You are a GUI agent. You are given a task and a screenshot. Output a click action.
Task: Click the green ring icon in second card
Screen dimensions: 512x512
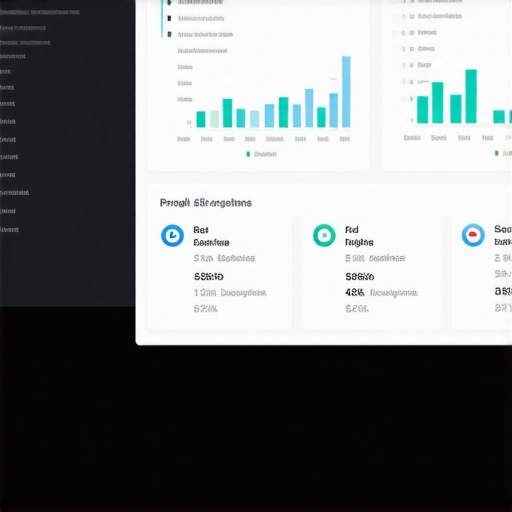(x=324, y=236)
